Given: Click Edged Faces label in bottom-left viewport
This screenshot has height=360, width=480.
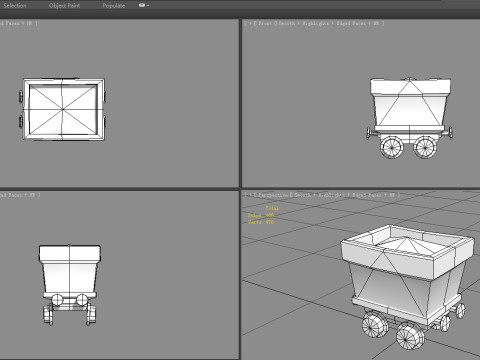Looking at the screenshot, I should point(12,195).
